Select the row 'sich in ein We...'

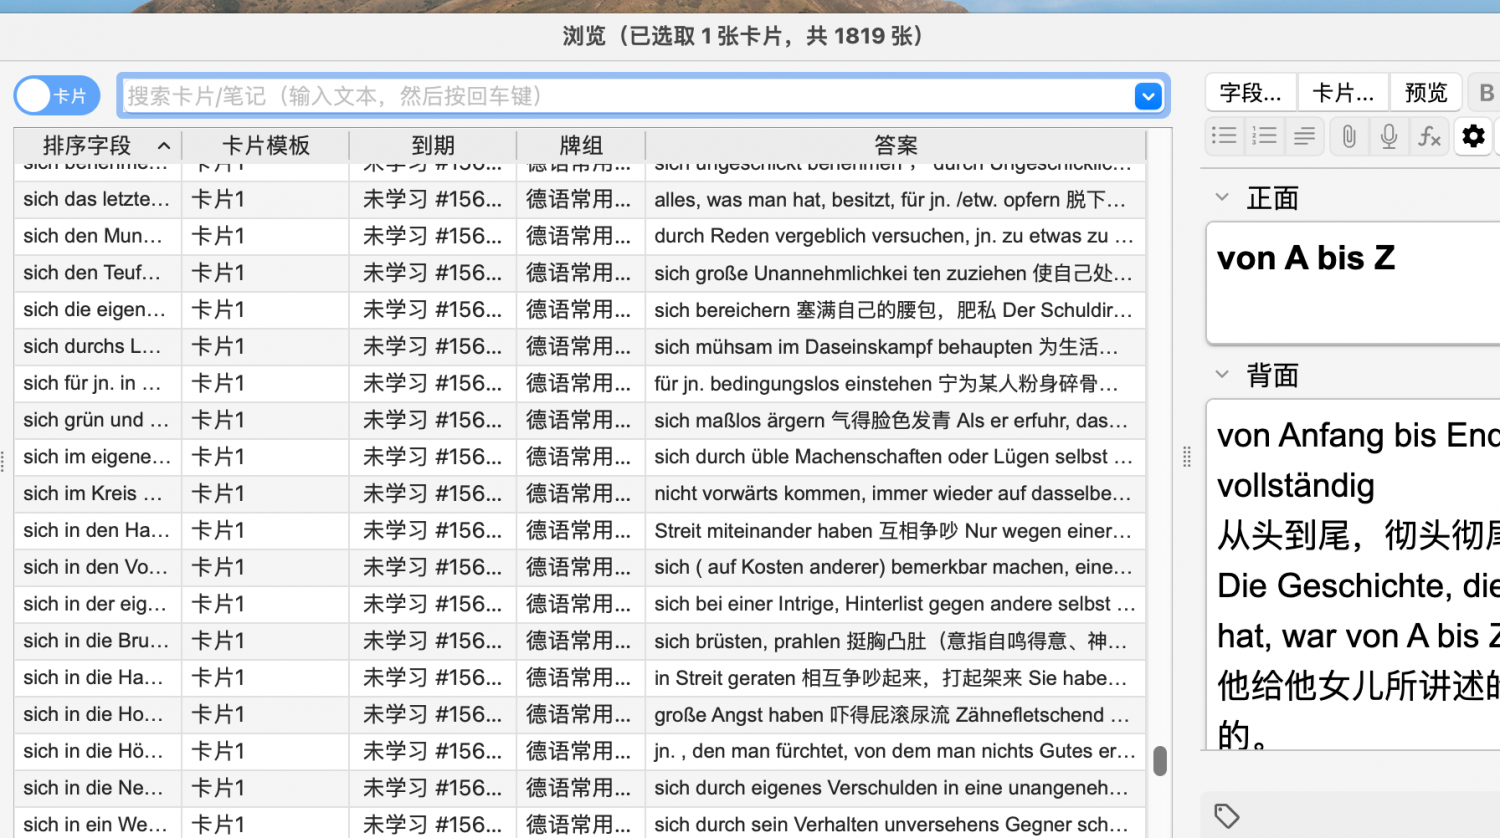(x=580, y=824)
